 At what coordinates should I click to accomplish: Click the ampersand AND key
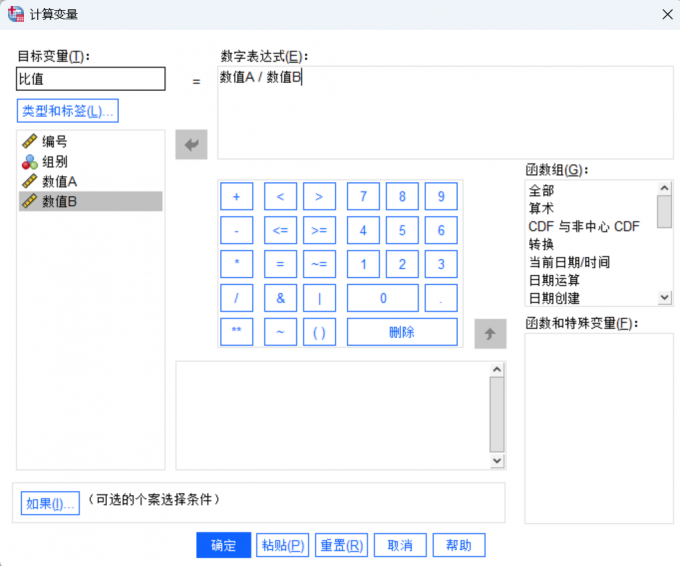[x=280, y=298]
